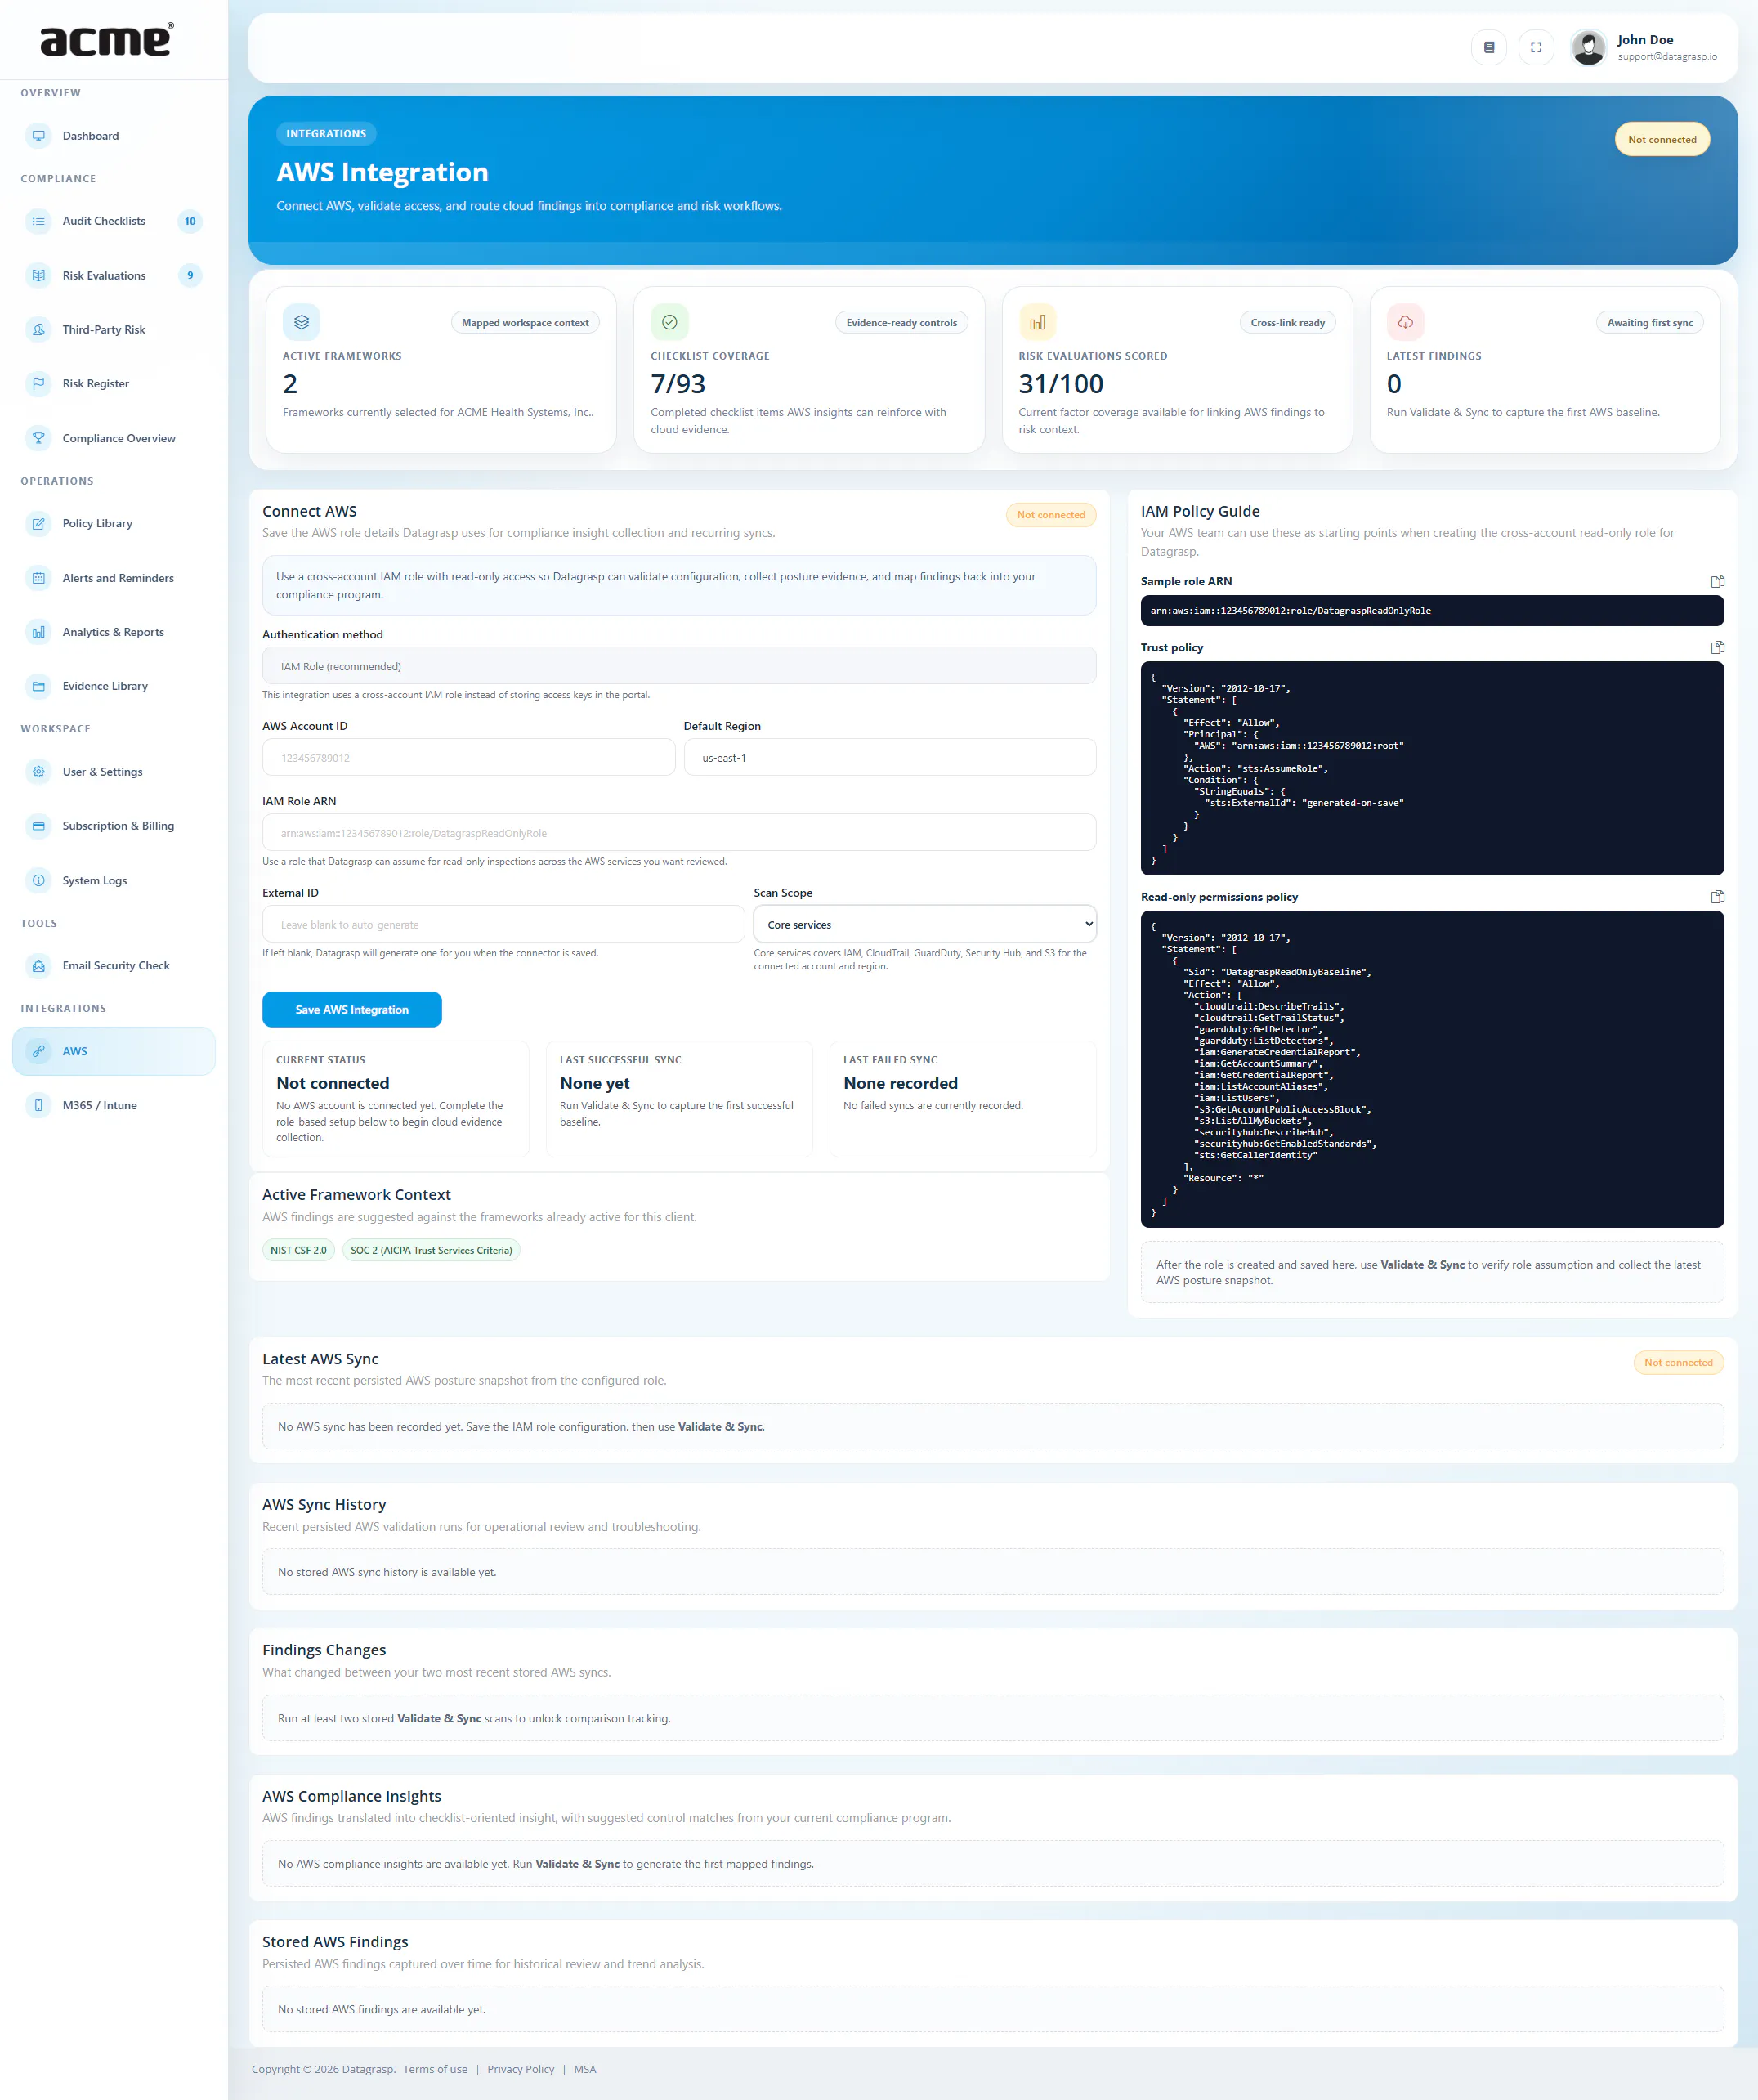Open Compliance Overview from sidebar
This screenshot has height=2100, width=1758.
pyautogui.click(x=113, y=438)
